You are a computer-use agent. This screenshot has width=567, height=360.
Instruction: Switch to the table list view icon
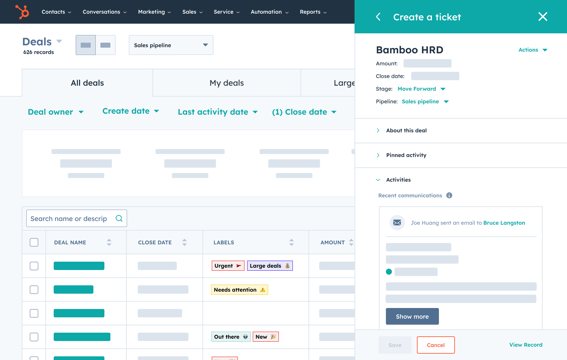[86, 45]
